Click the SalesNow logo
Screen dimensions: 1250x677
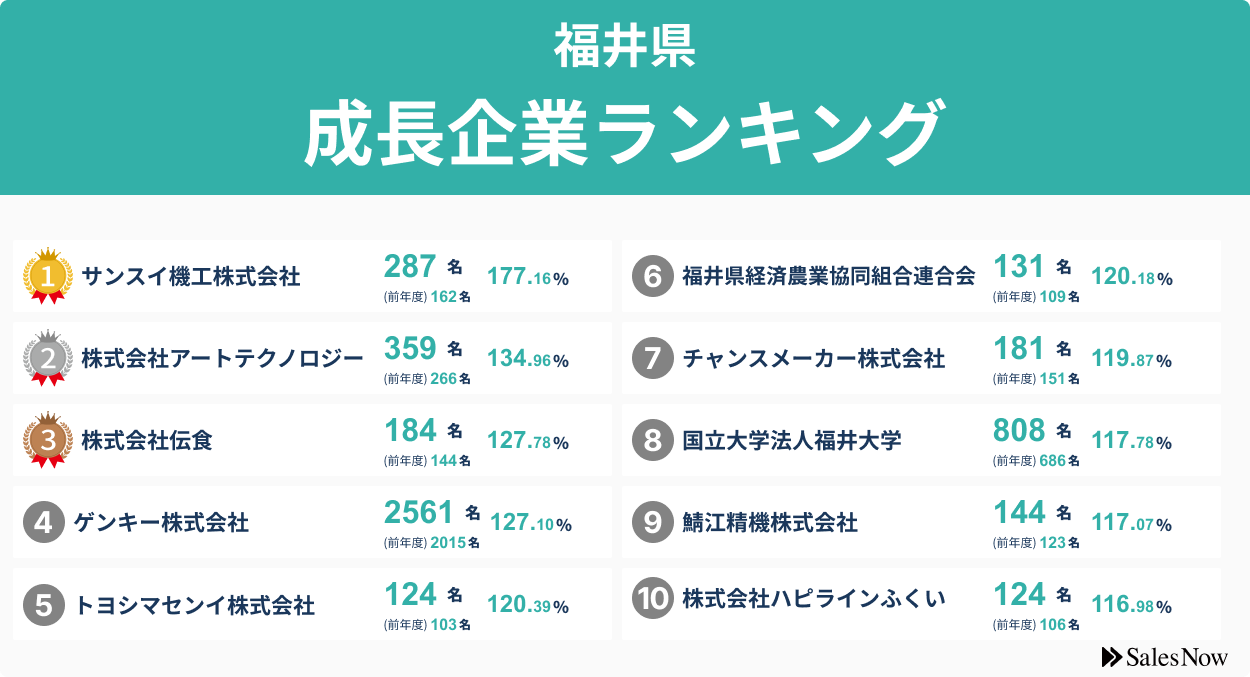(1164, 657)
